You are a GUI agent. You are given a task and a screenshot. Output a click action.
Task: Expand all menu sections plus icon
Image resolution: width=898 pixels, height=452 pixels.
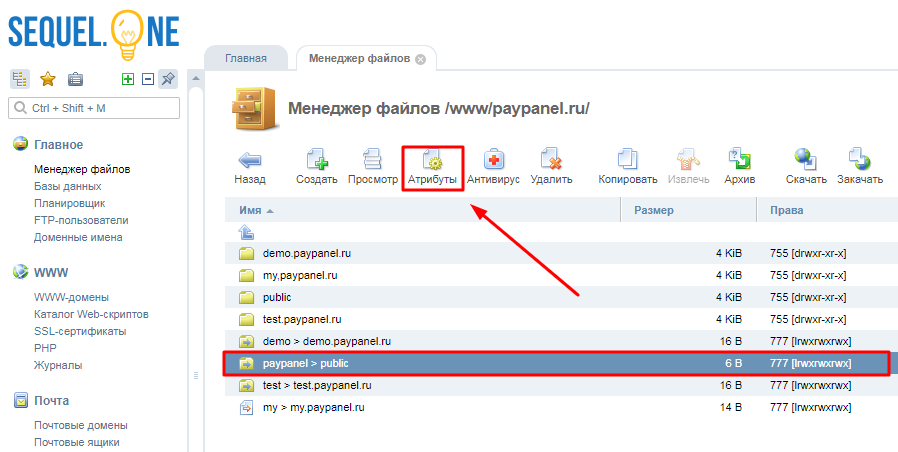tap(128, 79)
